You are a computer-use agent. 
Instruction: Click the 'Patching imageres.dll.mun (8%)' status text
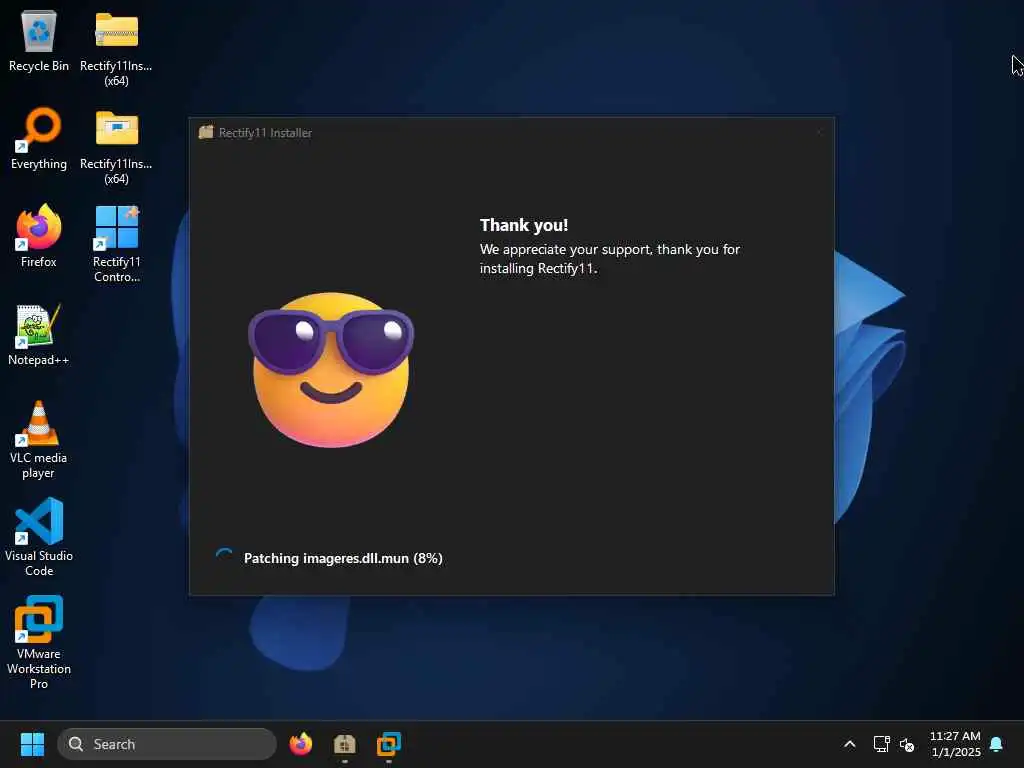343,558
